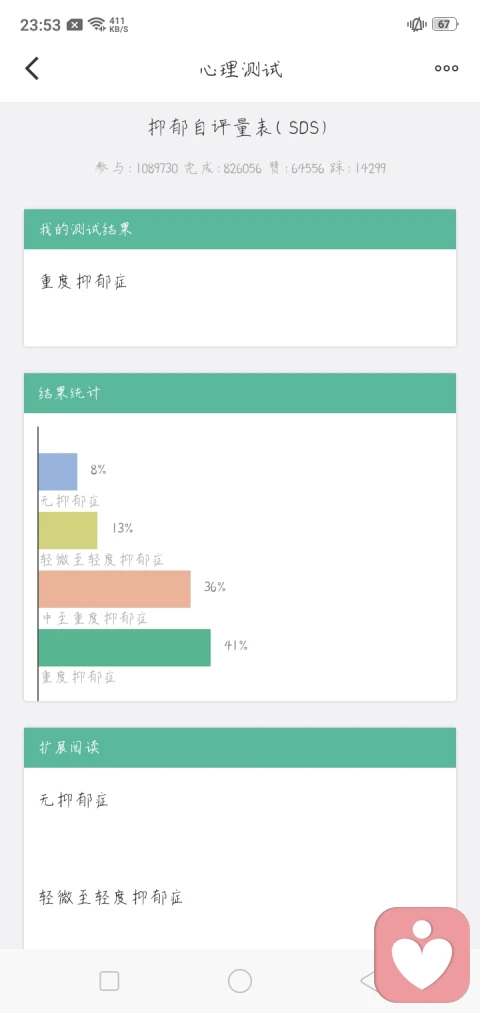Tap the Wi-Fi status icon
The height and width of the screenshot is (1013, 480).
[97, 25]
